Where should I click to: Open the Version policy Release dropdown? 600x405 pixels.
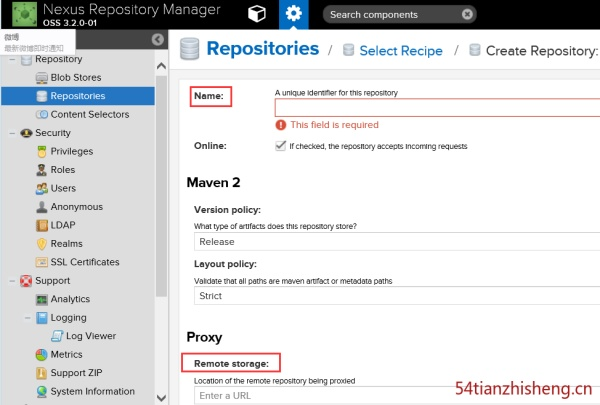tap(397, 242)
